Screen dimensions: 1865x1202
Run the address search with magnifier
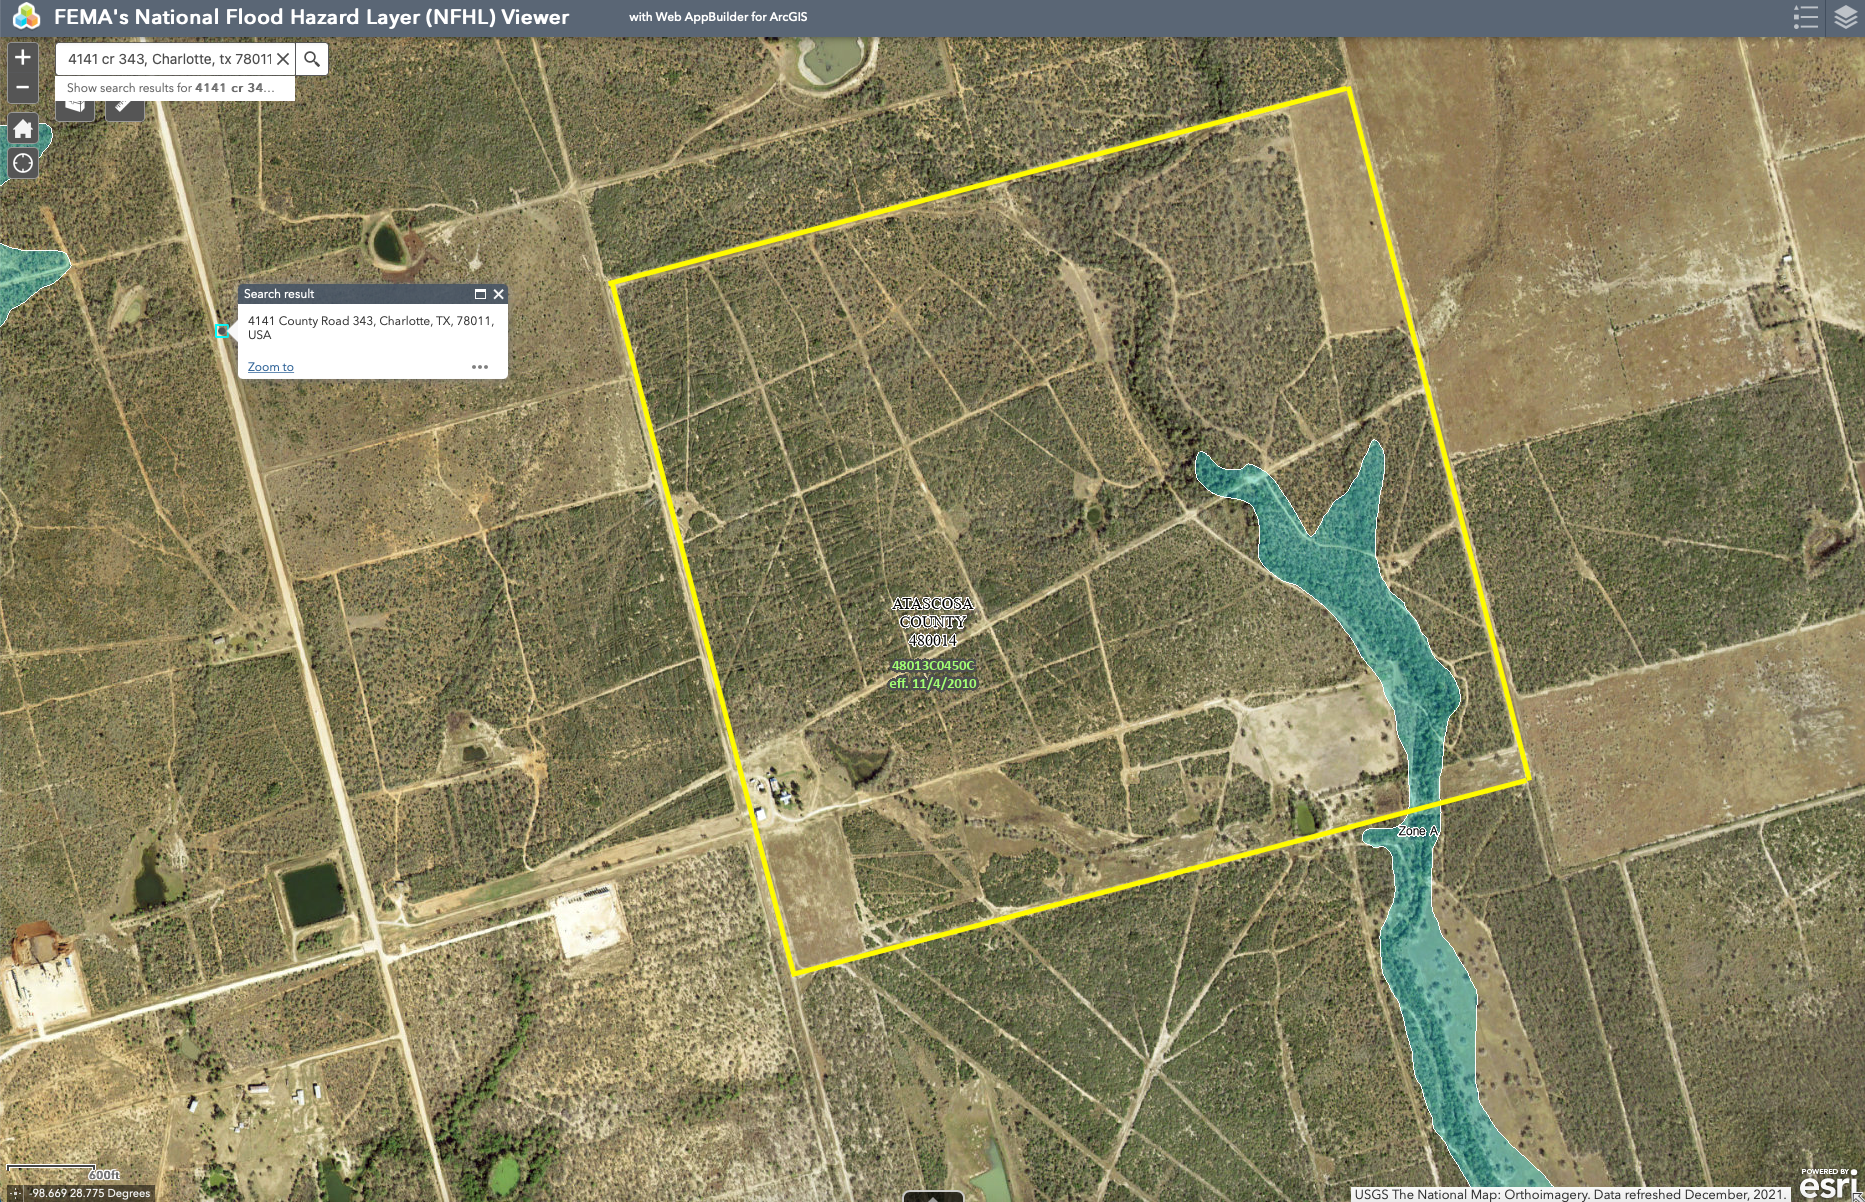312,59
